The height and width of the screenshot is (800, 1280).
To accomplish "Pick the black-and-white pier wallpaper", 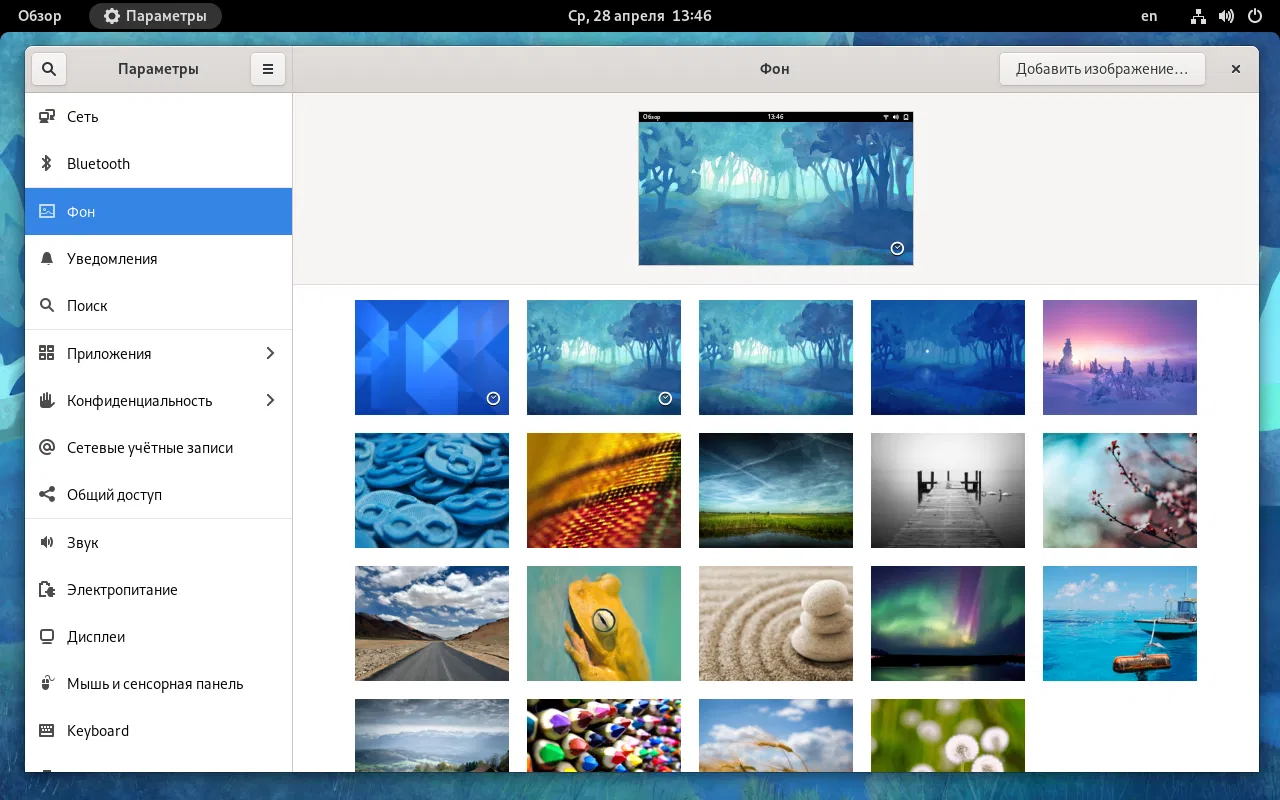I will pyautogui.click(x=948, y=490).
